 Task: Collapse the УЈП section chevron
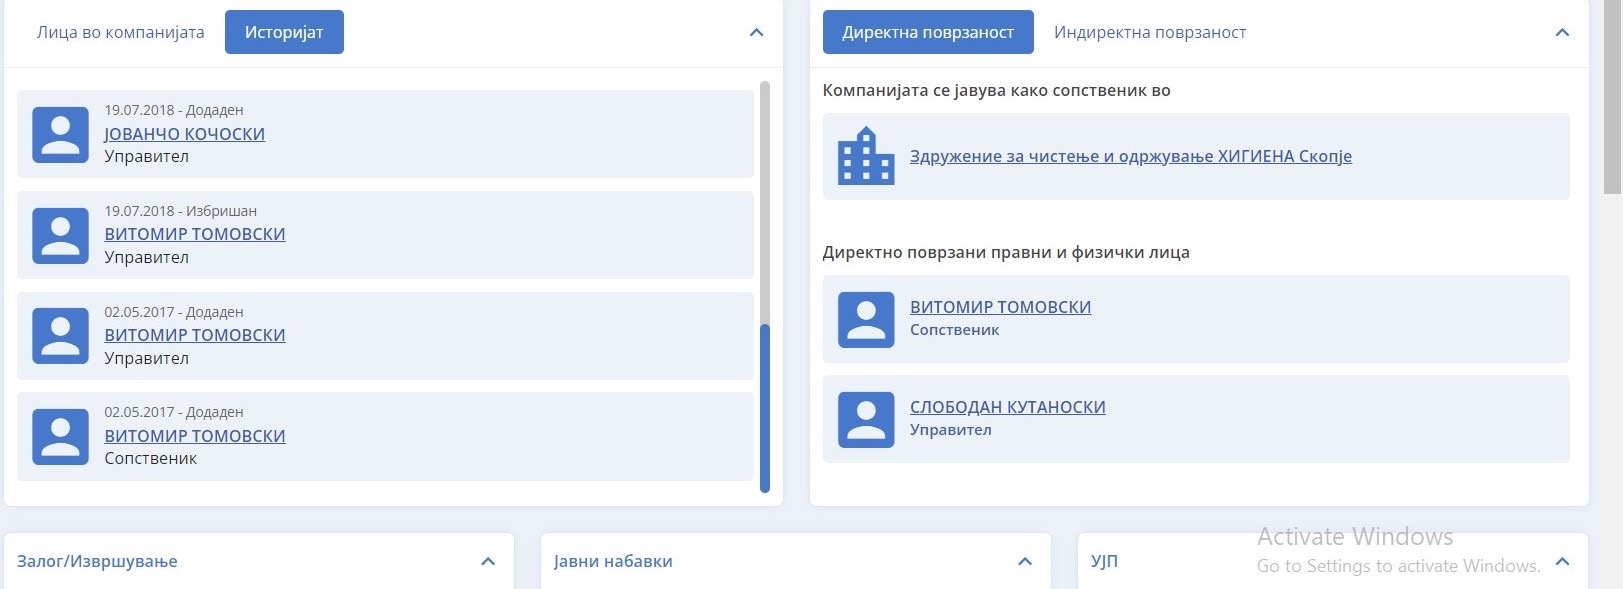tap(1562, 562)
